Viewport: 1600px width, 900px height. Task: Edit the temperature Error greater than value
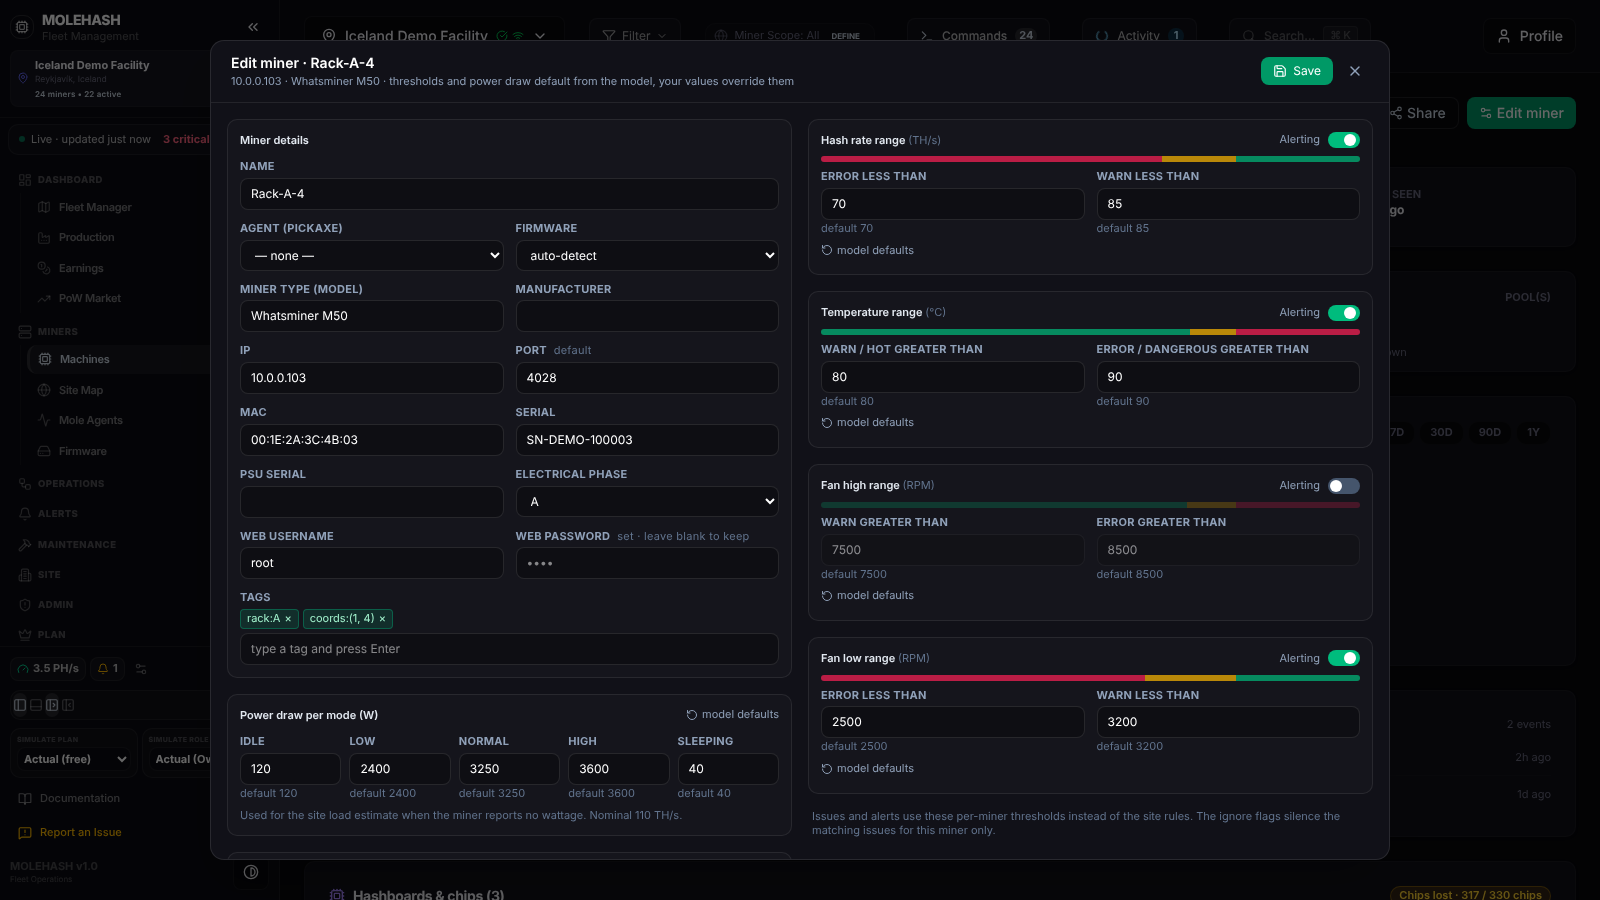click(1227, 377)
